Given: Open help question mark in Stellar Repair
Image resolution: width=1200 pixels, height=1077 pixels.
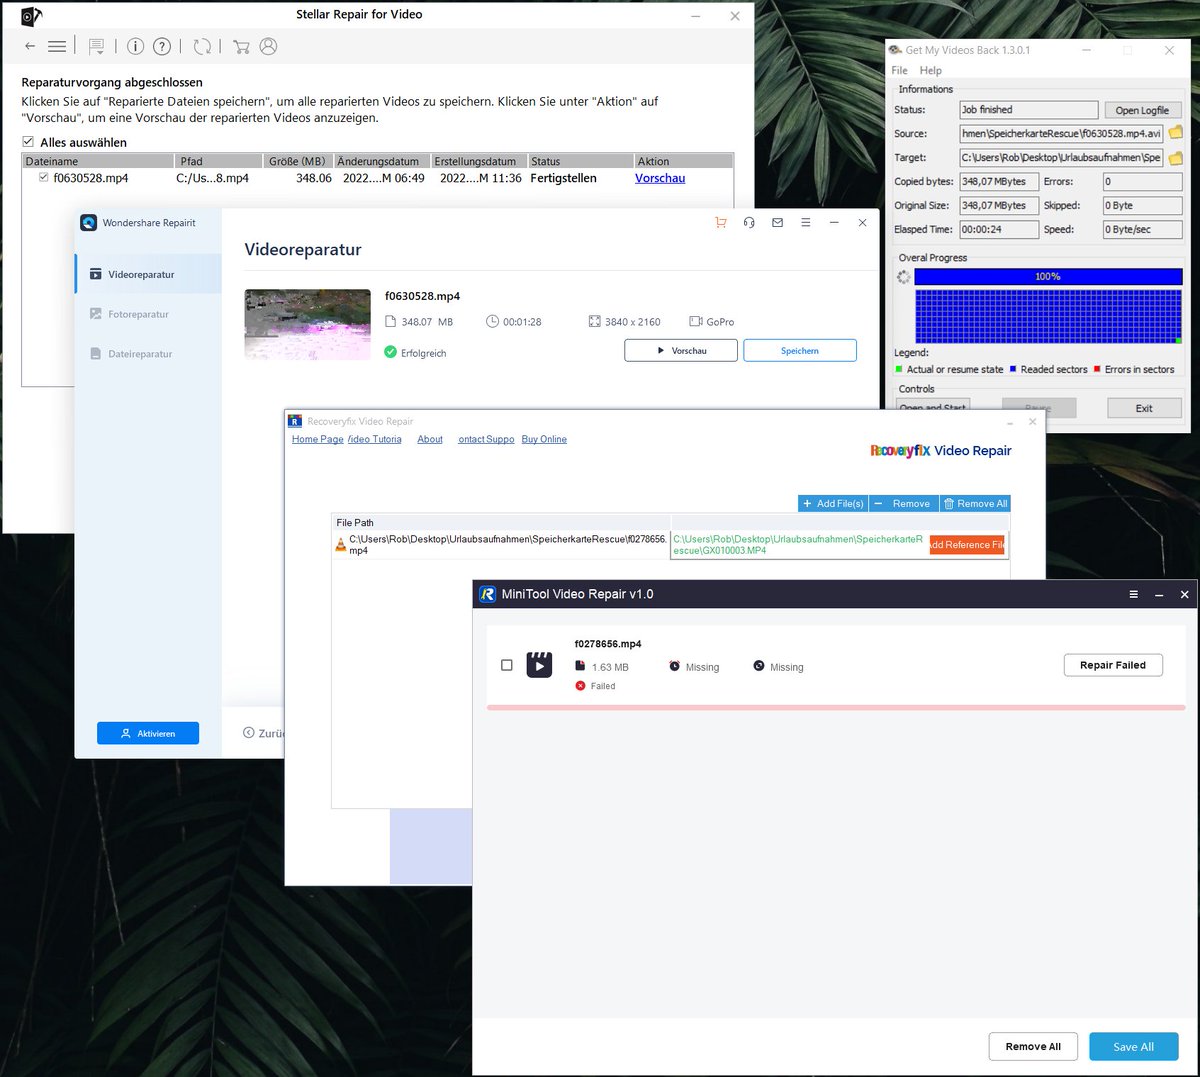Looking at the screenshot, I should (162, 46).
